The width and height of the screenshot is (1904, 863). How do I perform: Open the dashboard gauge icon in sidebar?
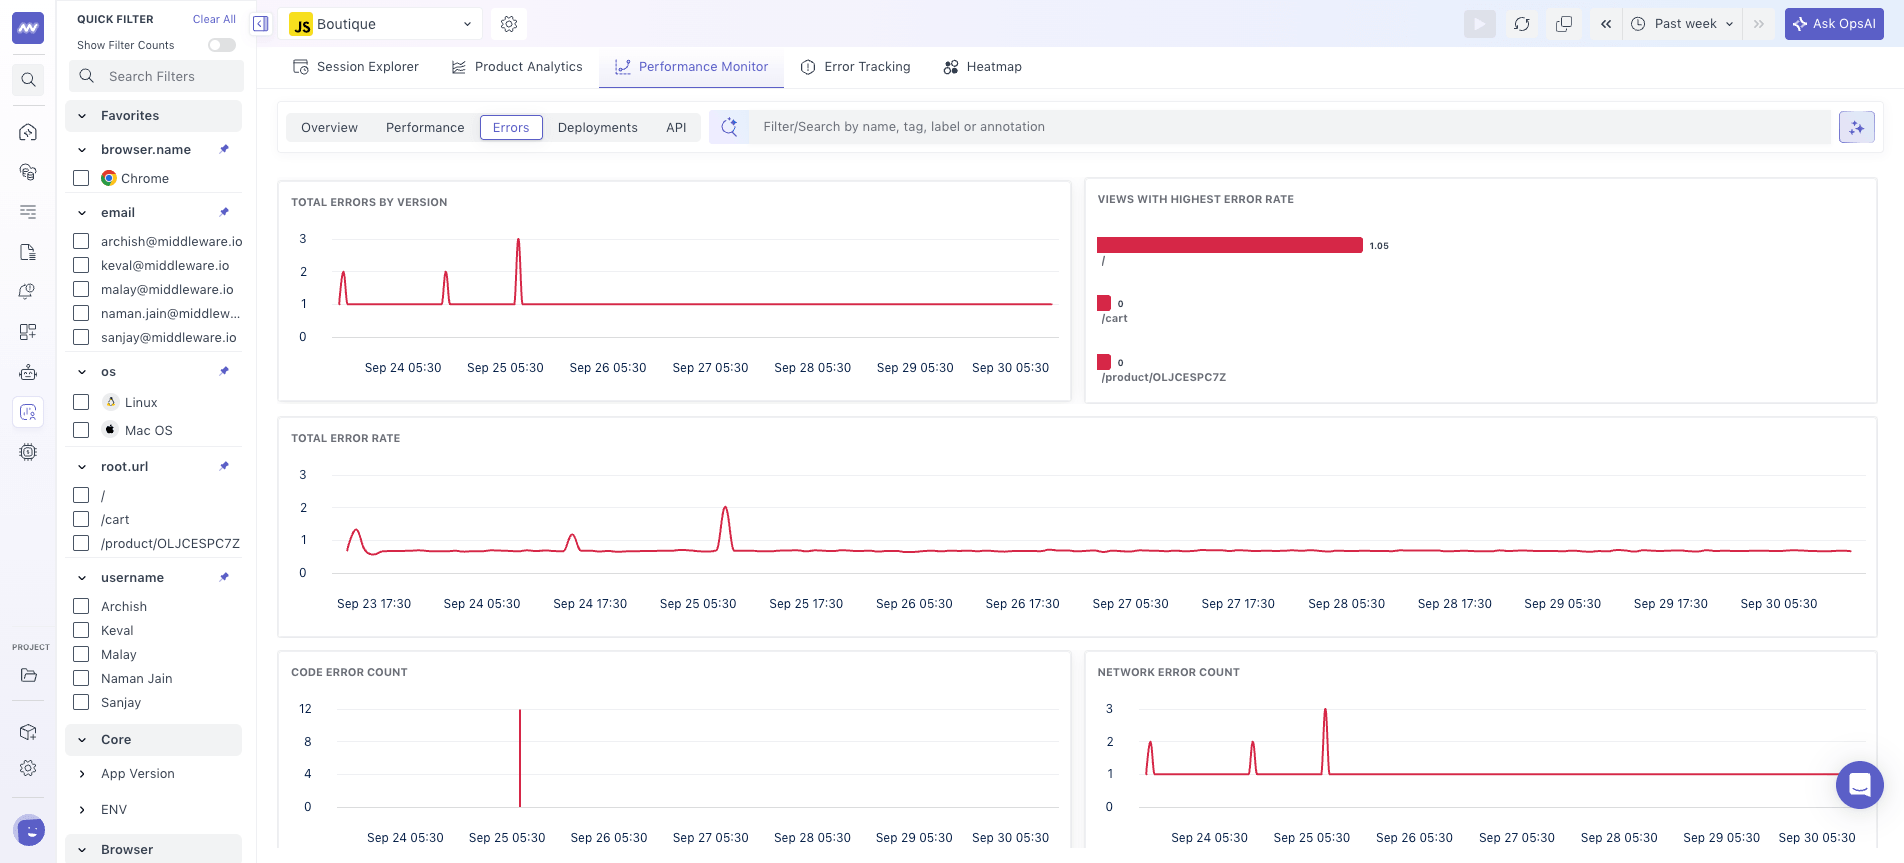(x=28, y=132)
